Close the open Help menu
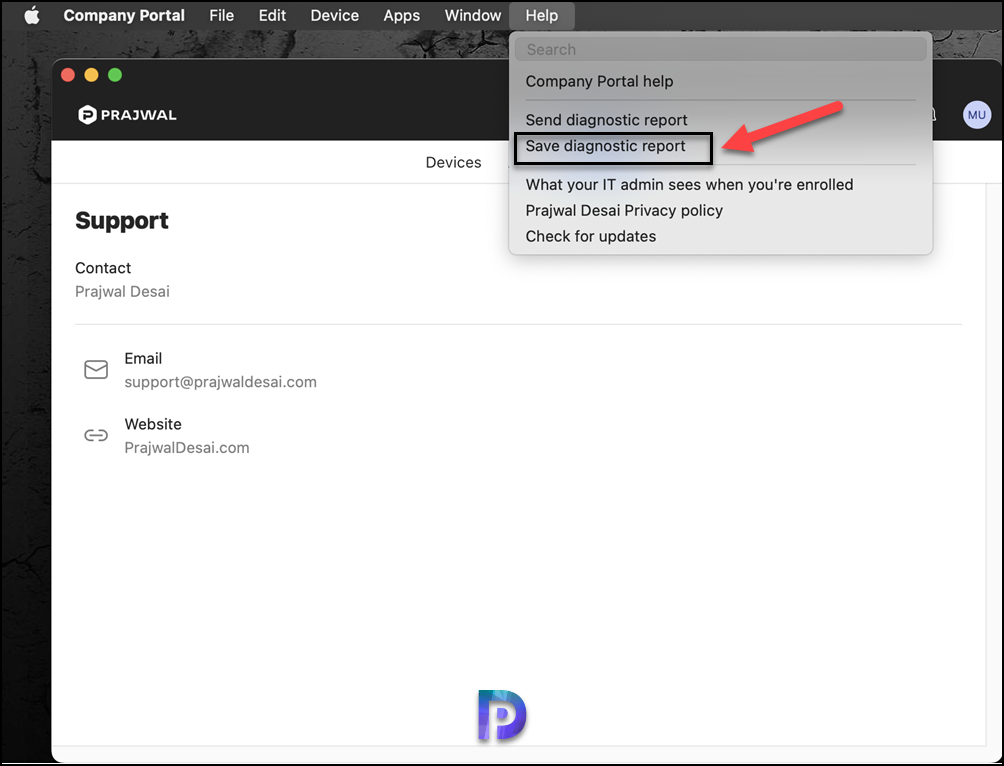 click(x=542, y=15)
